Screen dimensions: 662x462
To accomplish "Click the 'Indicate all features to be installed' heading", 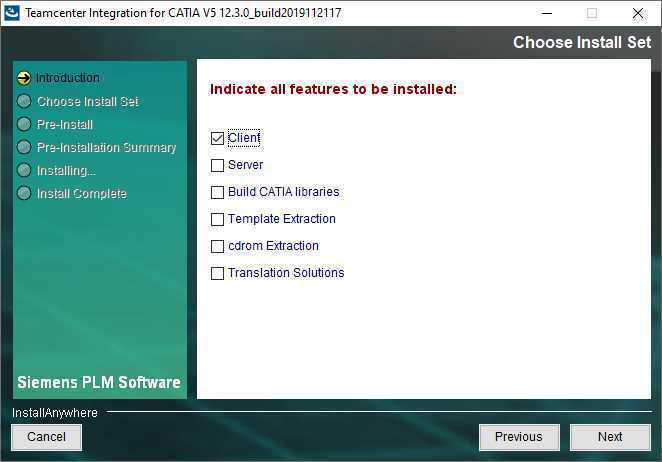I will 334,89.
